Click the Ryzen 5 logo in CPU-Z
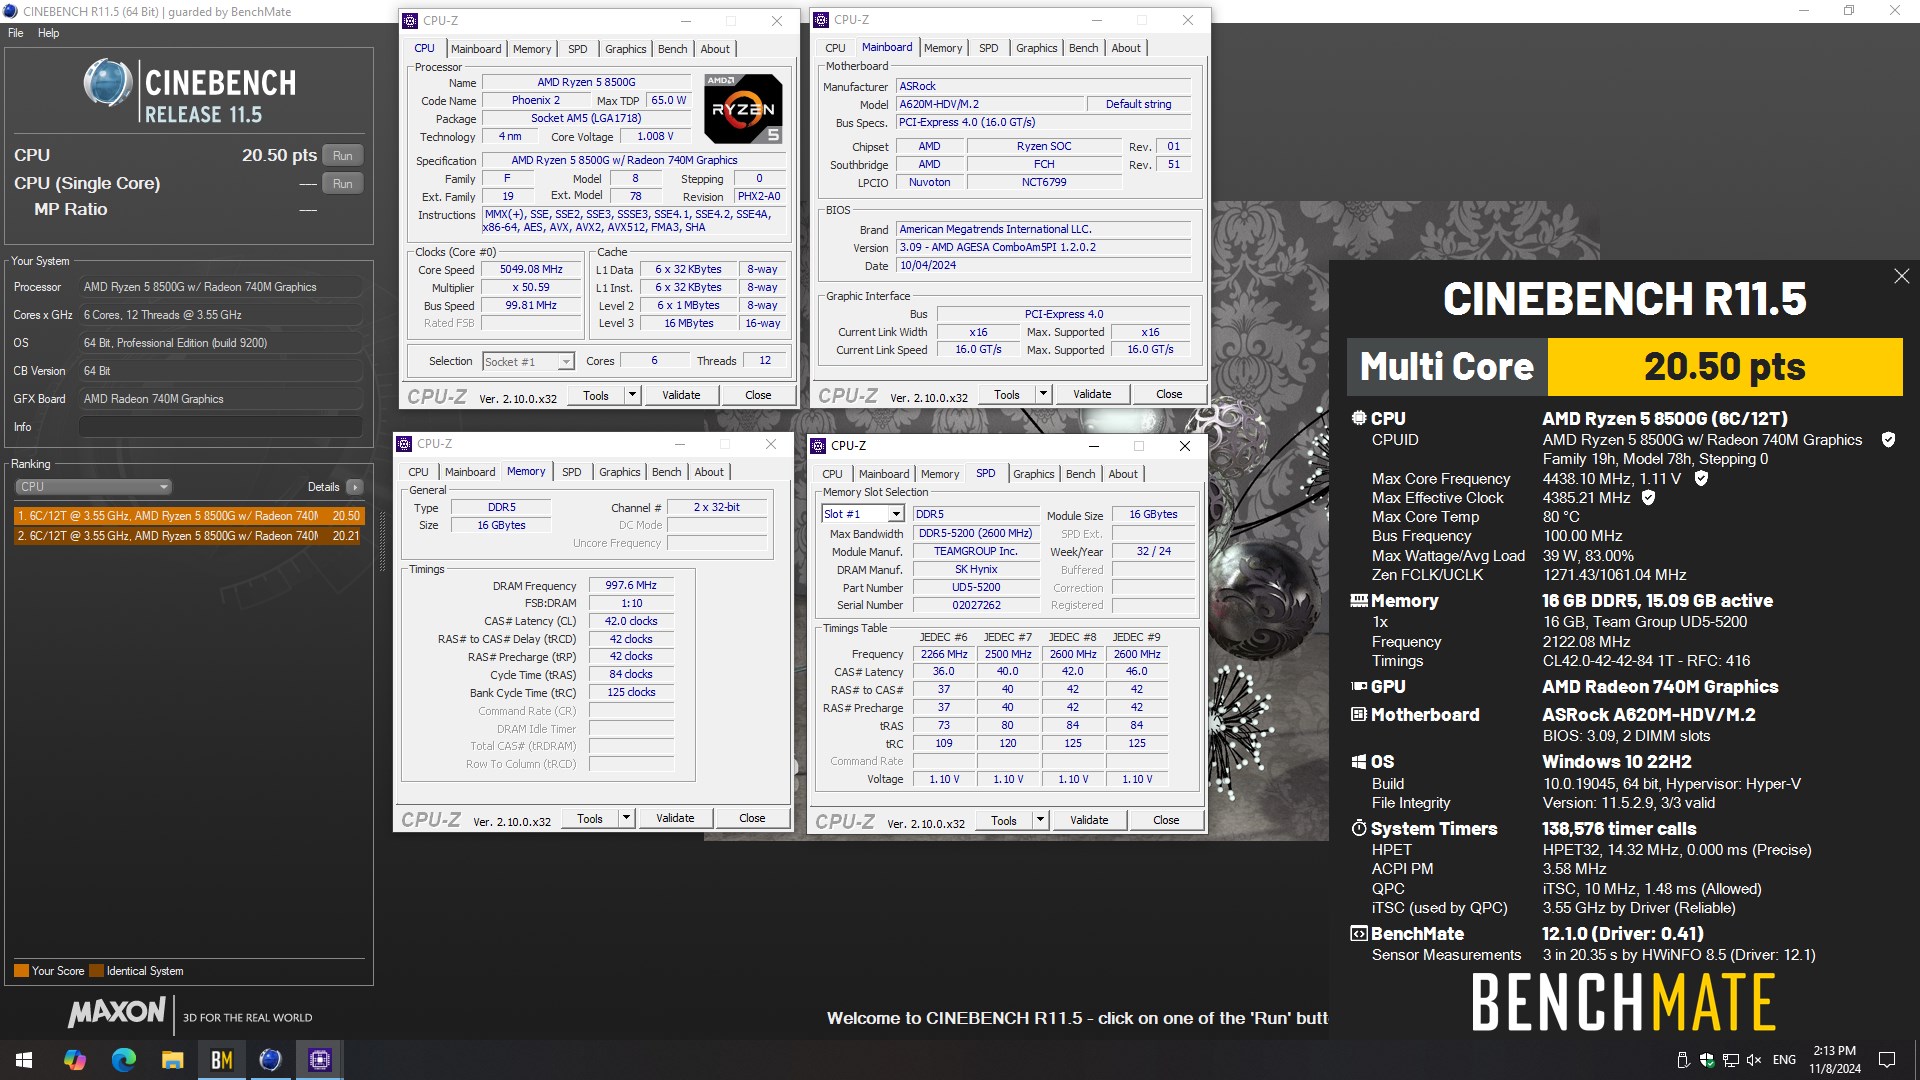Image resolution: width=1920 pixels, height=1080 pixels. pos(743,109)
